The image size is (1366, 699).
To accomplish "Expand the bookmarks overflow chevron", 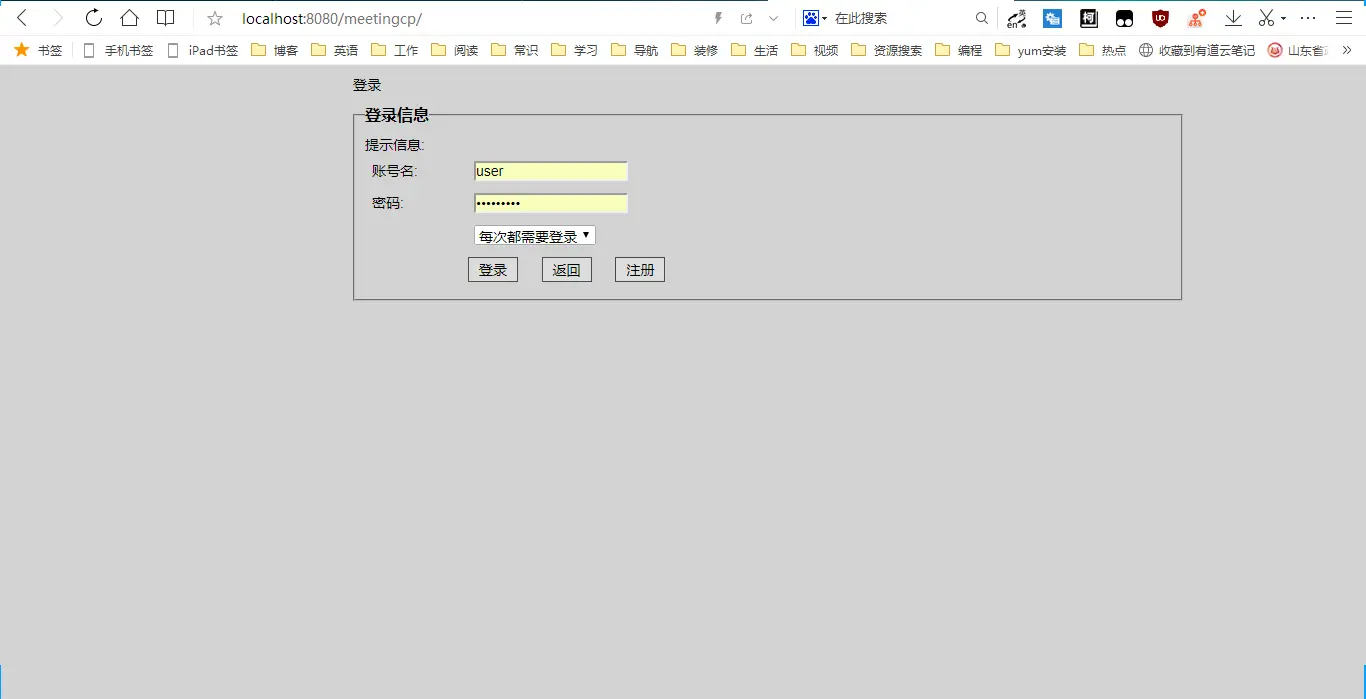I will (x=1346, y=50).
